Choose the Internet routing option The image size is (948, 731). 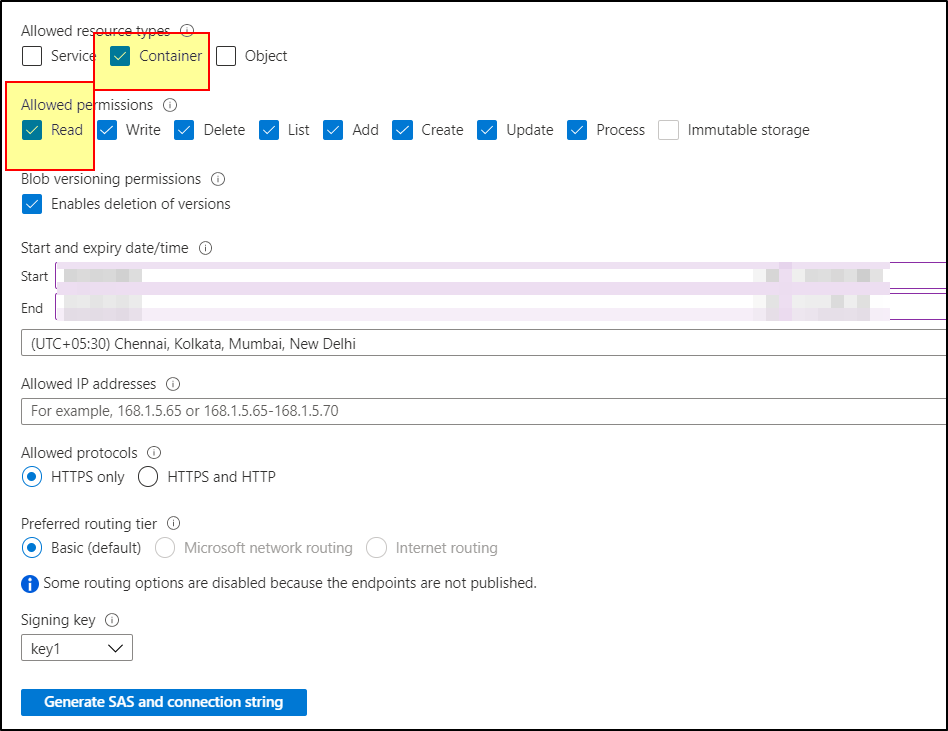coord(376,548)
